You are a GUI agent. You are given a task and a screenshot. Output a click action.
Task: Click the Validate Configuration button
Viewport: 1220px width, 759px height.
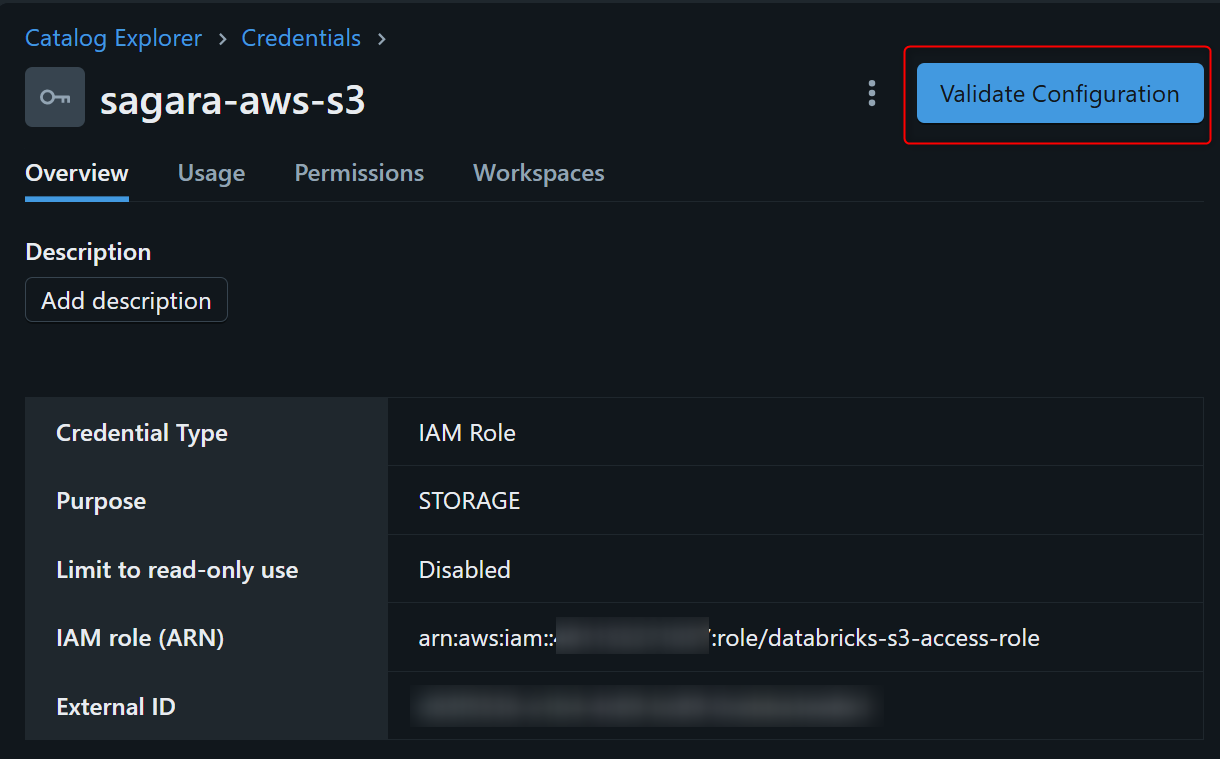coord(1060,94)
